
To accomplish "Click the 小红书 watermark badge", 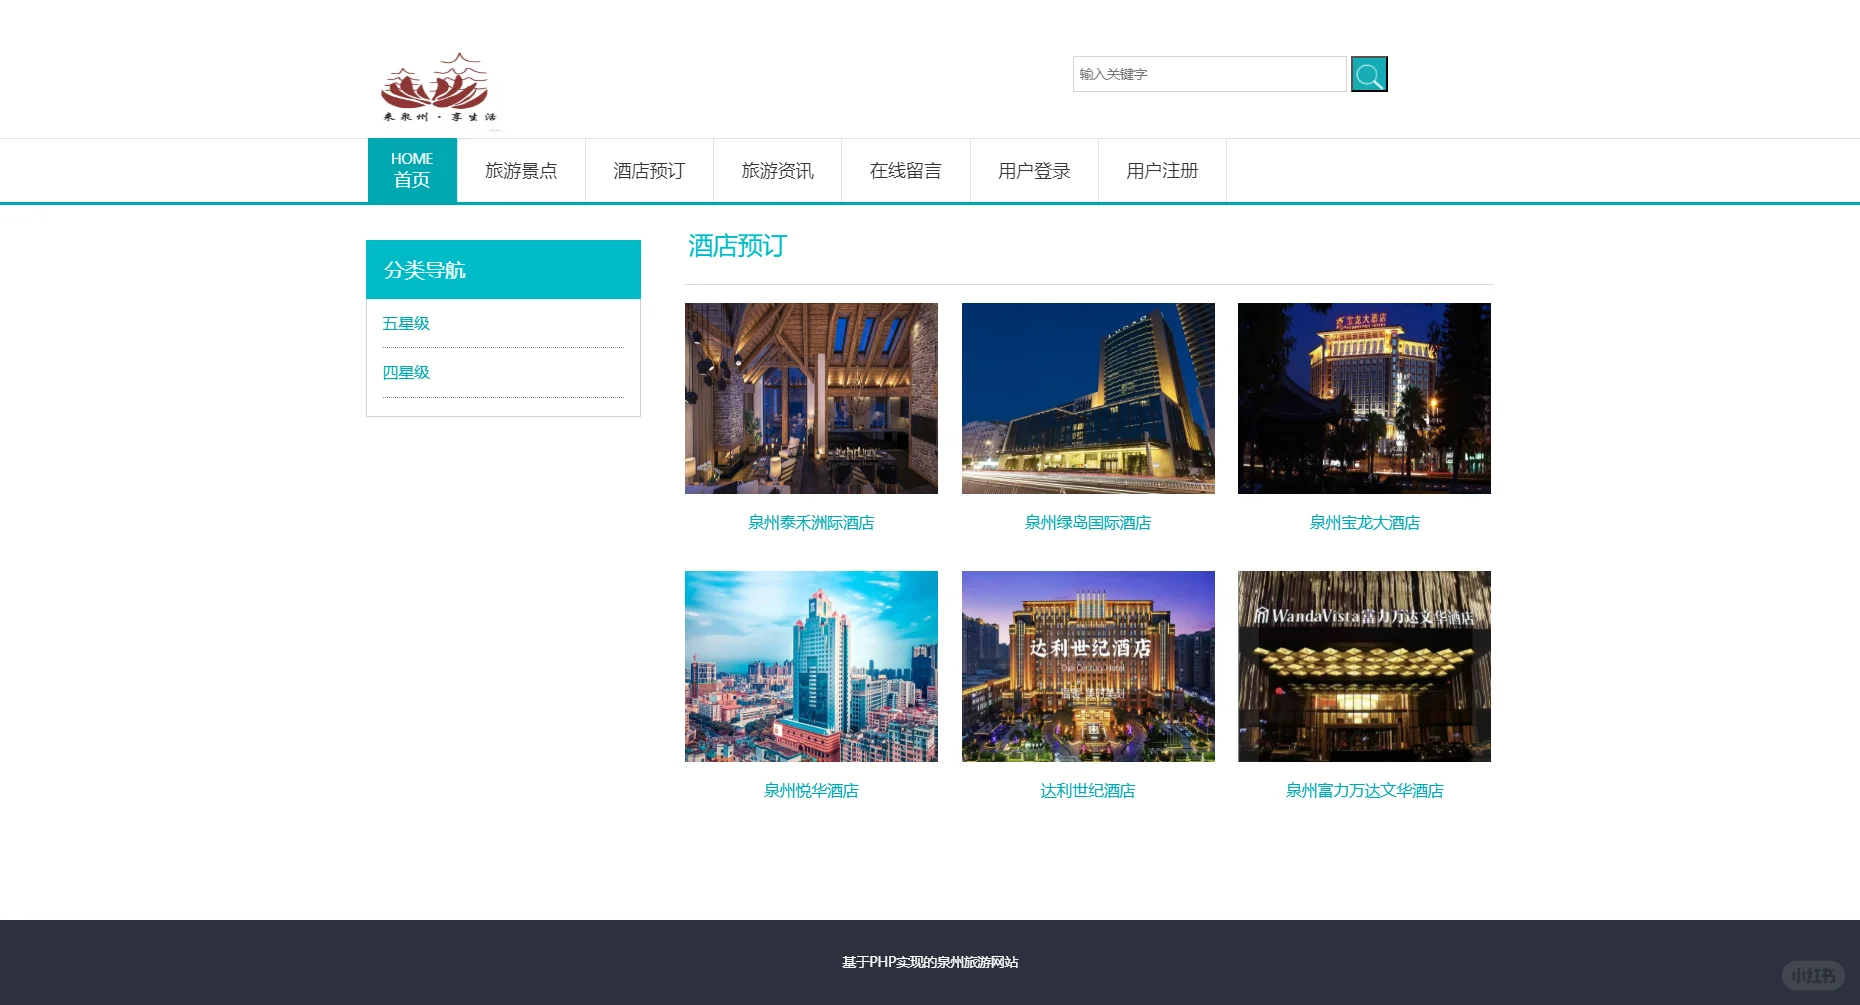I will pyautogui.click(x=1812, y=974).
